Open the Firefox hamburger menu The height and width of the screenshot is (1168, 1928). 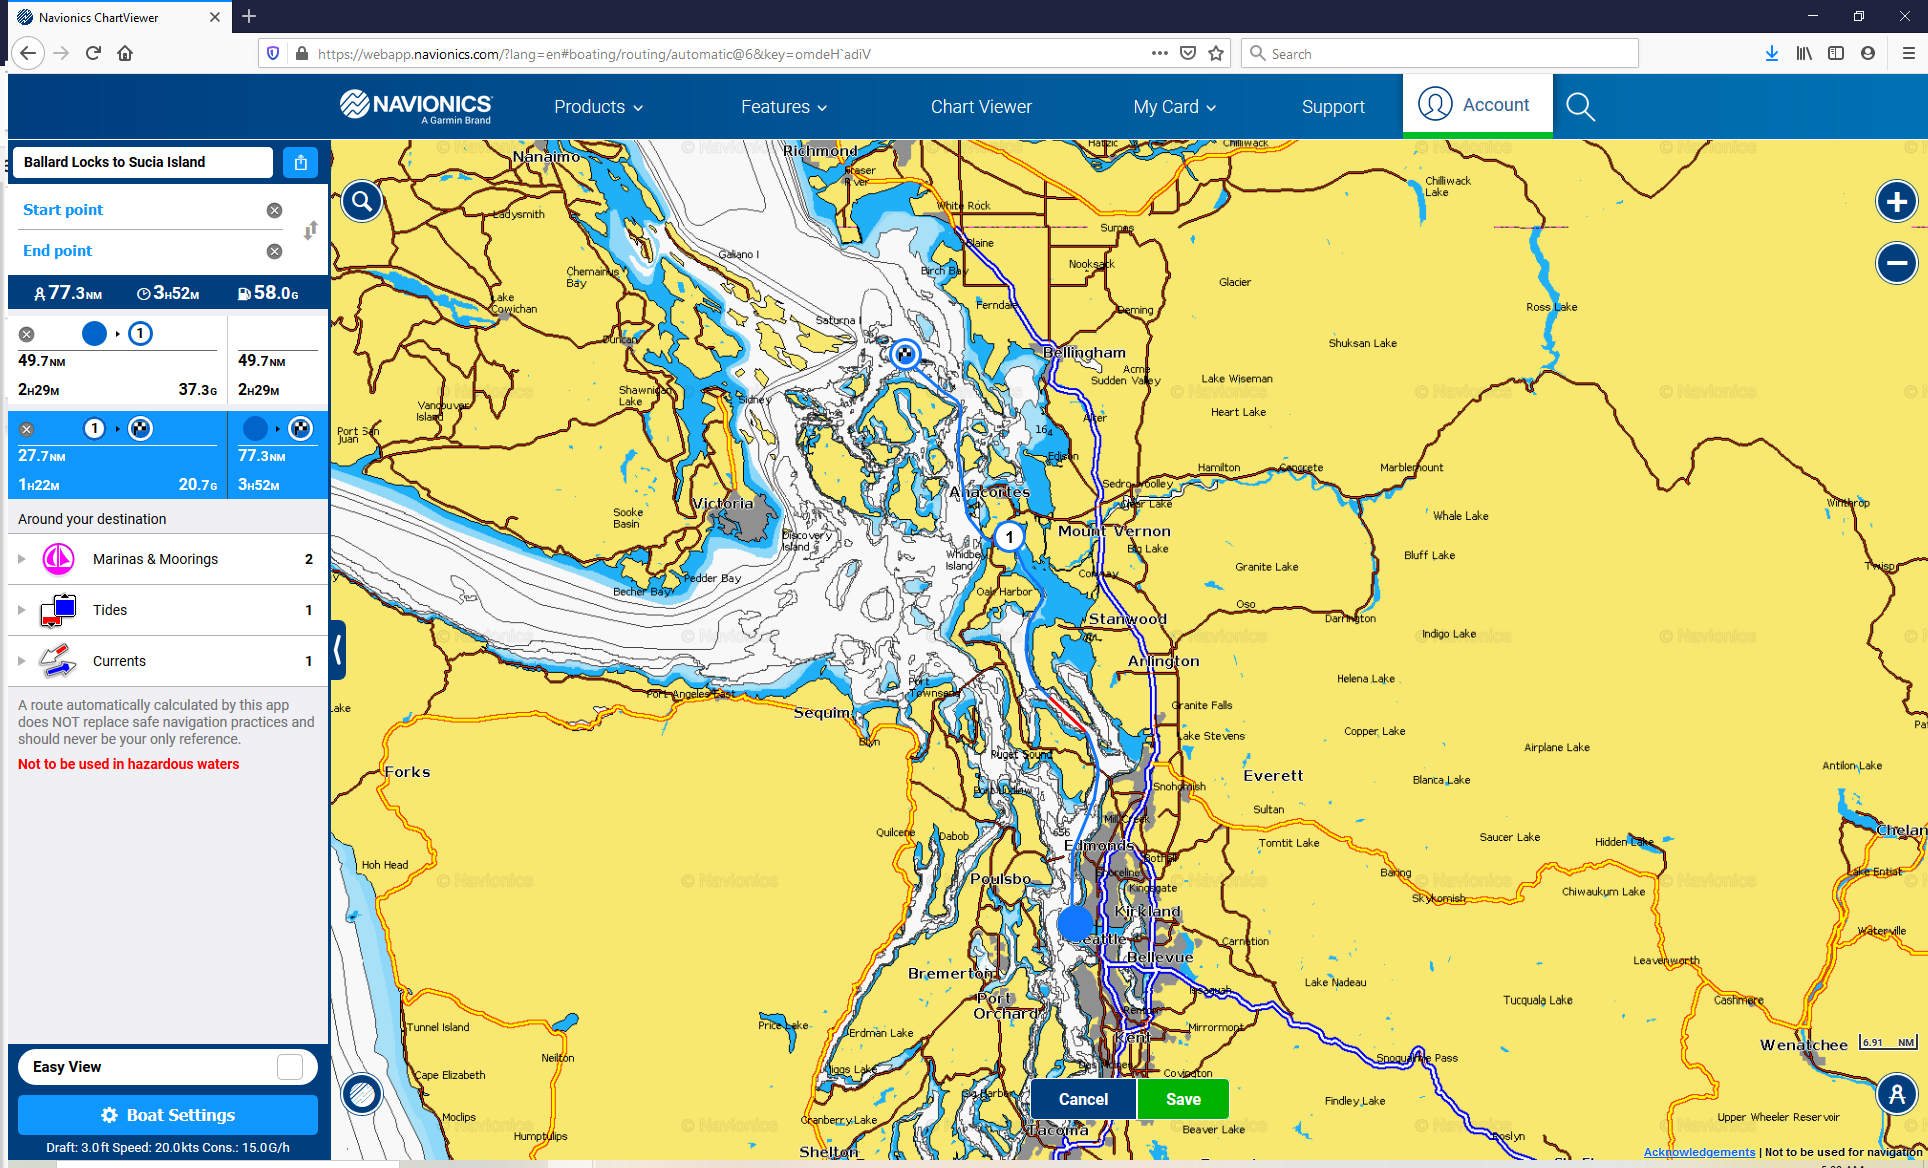[1908, 53]
